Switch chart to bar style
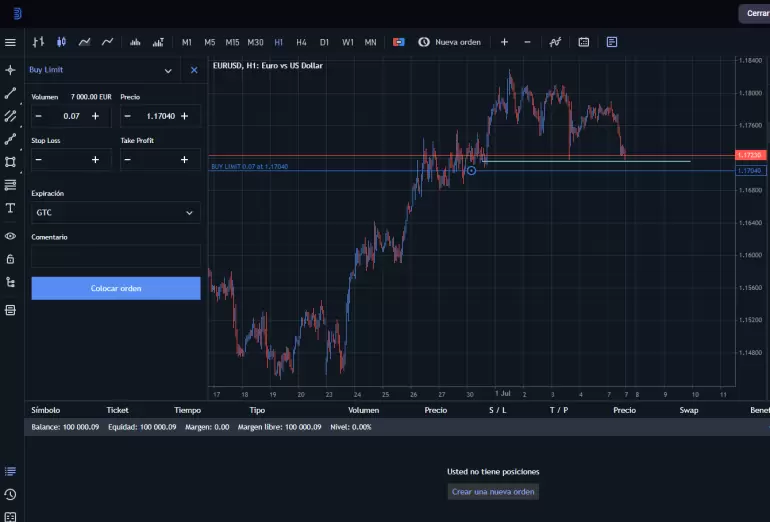 pyautogui.click(x=39, y=42)
